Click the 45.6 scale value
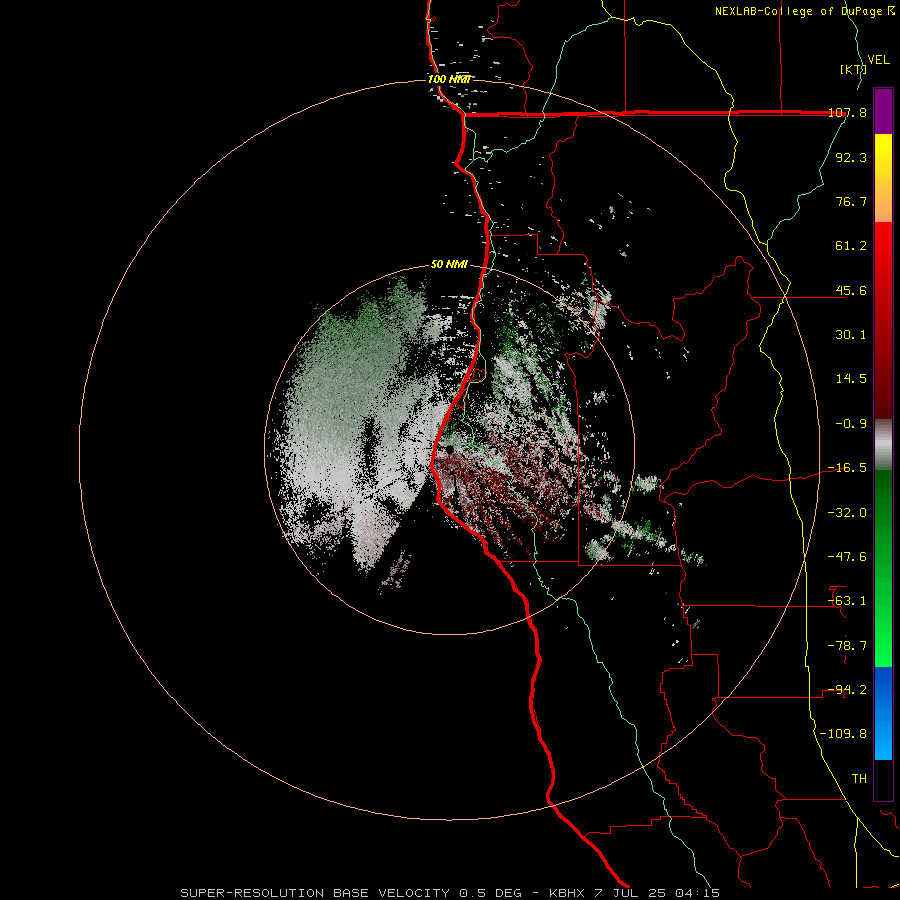900x900 pixels. 851,290
